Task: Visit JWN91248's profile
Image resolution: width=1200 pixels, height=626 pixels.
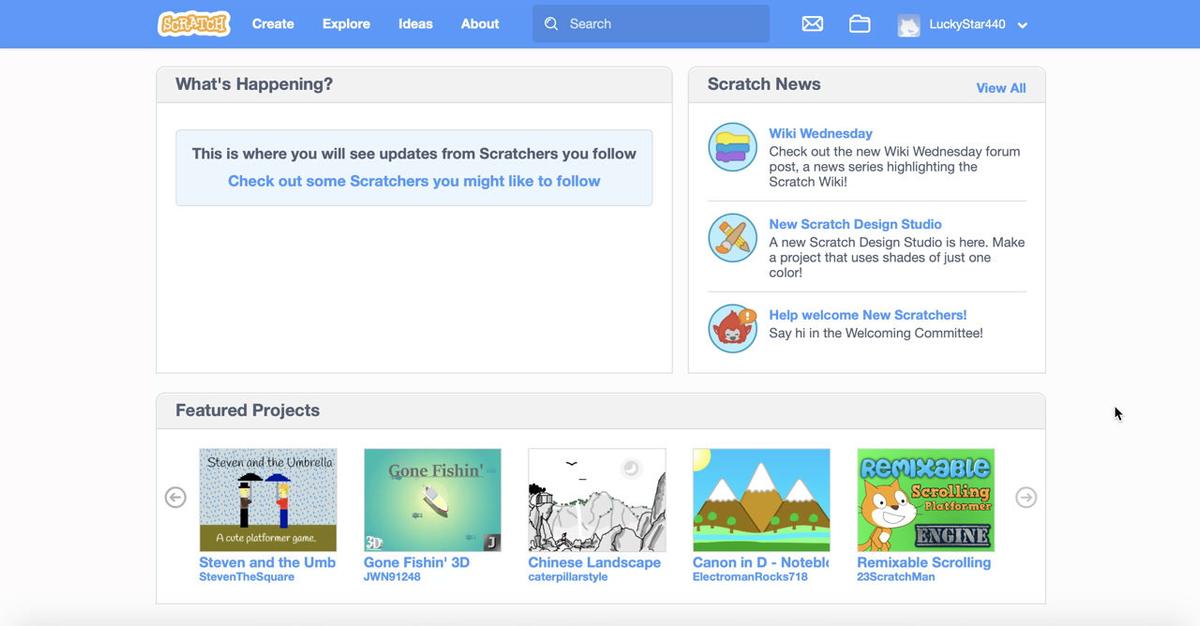Action: click(393, 577)
